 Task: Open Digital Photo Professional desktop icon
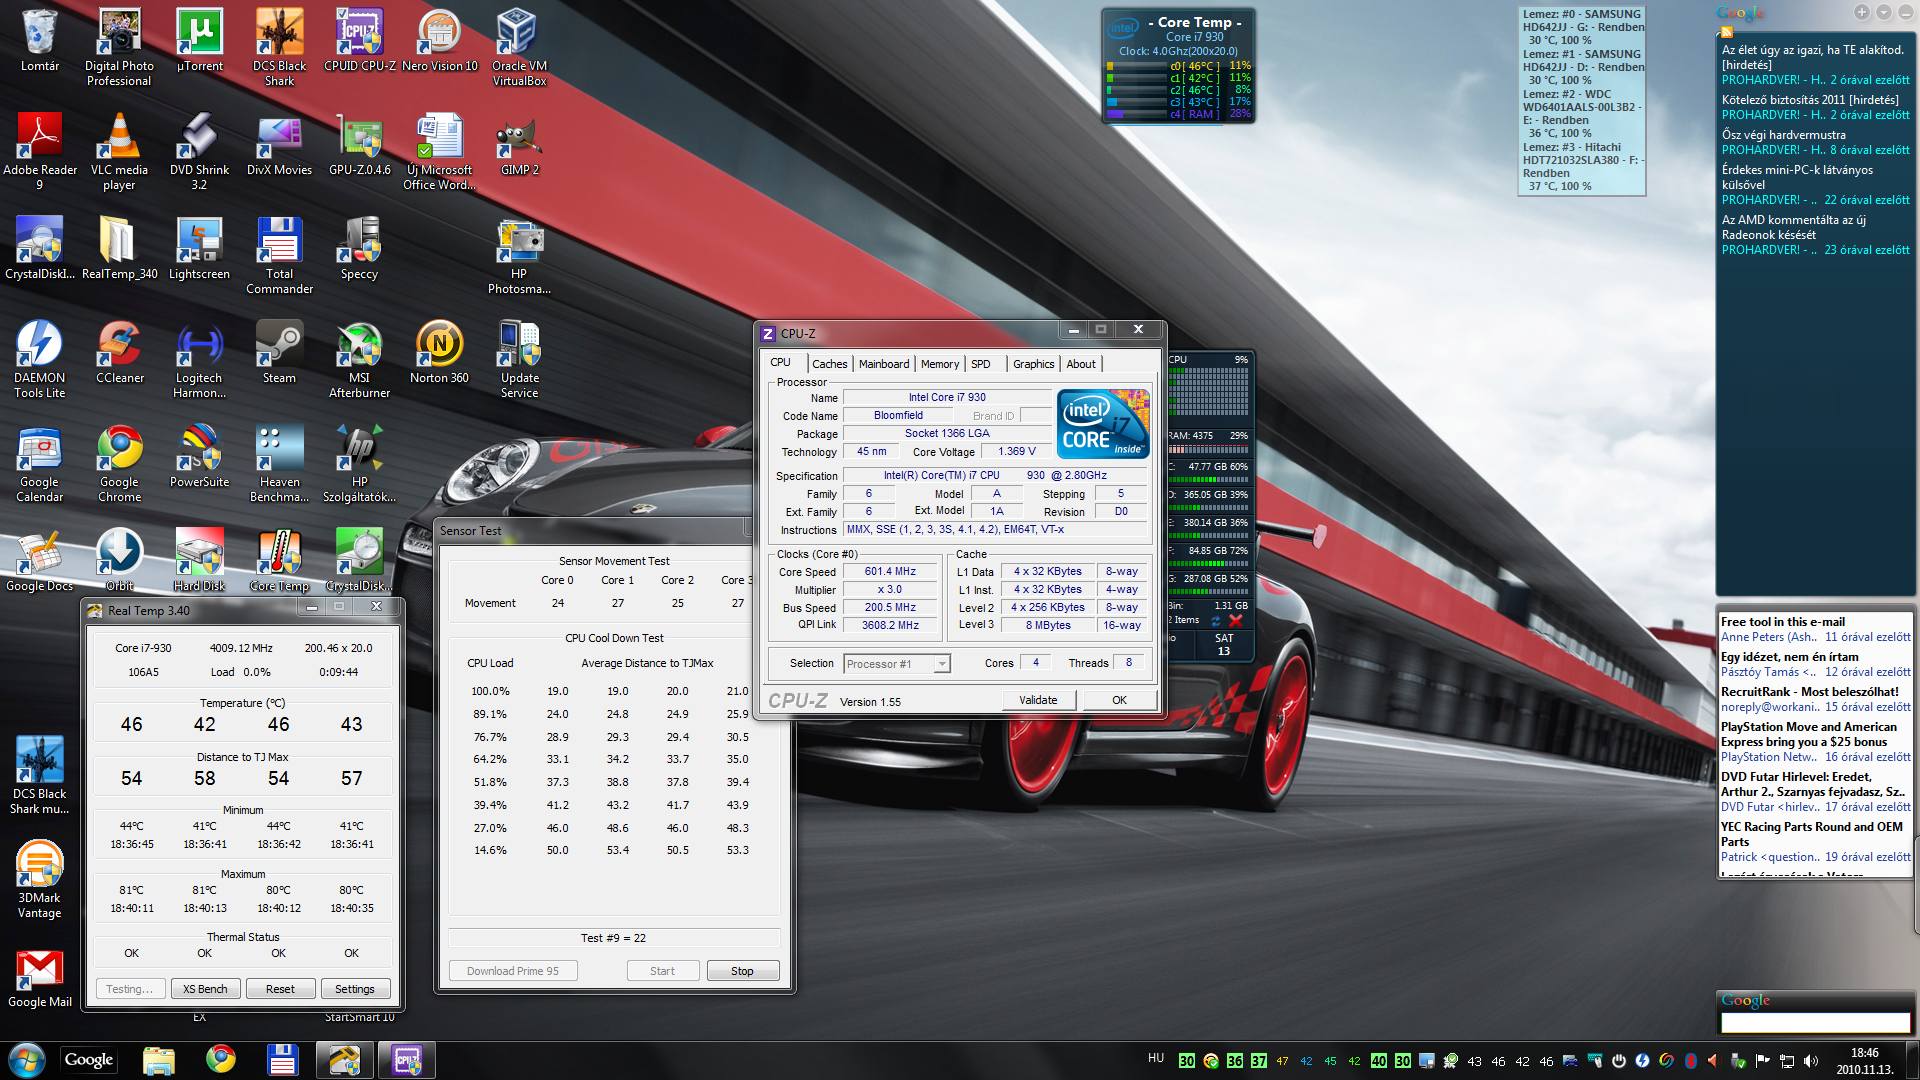coord(119,47)
